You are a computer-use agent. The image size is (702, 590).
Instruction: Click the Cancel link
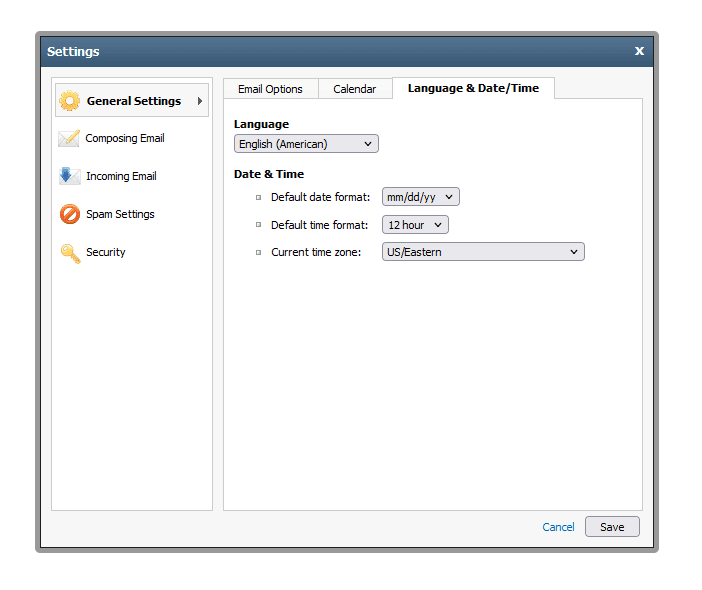click(x=558, y=527)
